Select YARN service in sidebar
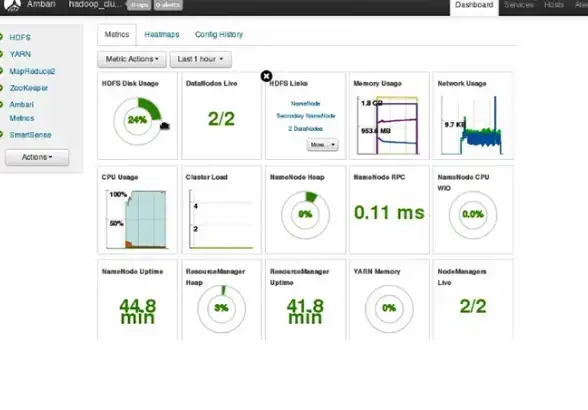The width and height of the screenshot is (588, 410). pos(20,54)
